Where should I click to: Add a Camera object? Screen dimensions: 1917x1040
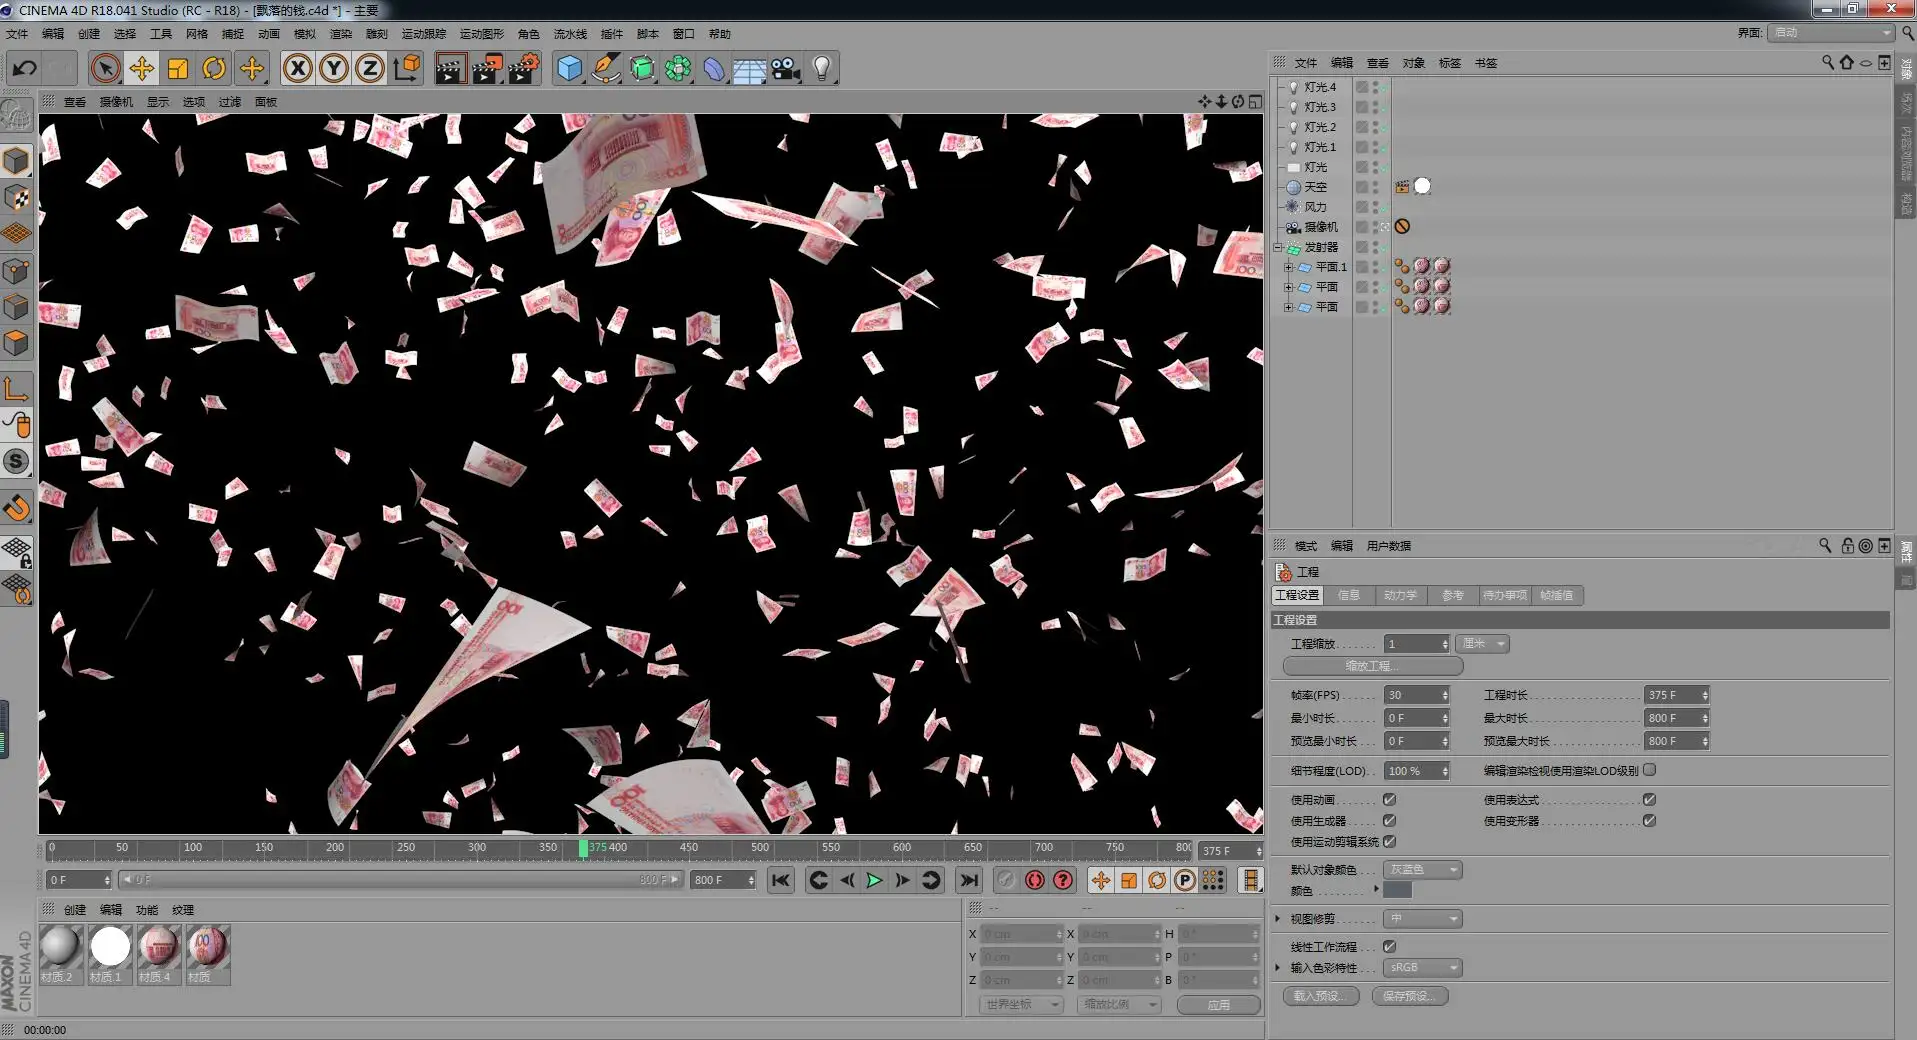point(786,68)
